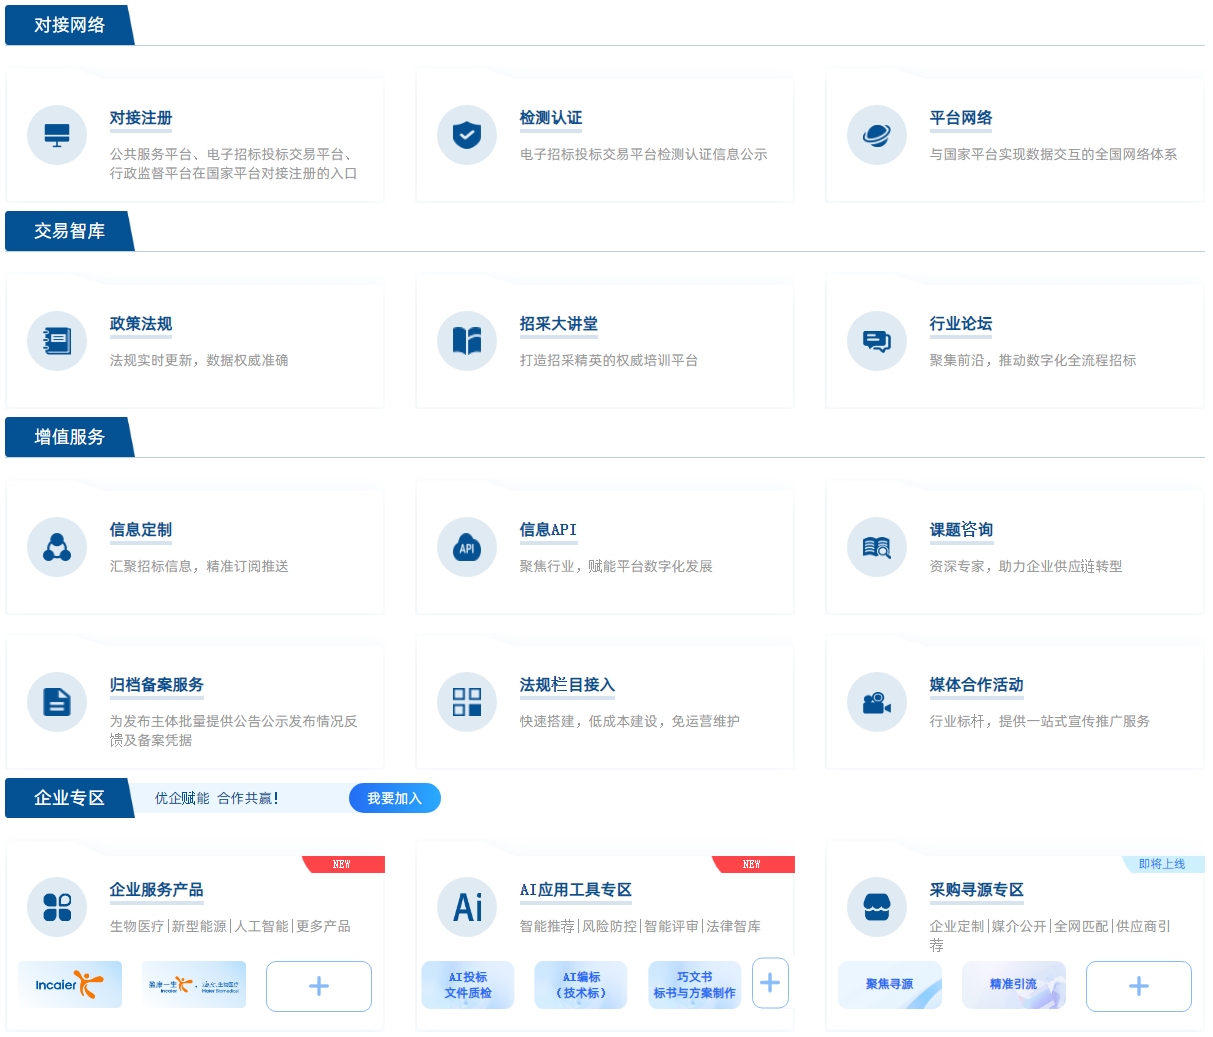Click the plus expander in 企业服务产品 card
1213x1037 pixels.
[x=318, y=985]
